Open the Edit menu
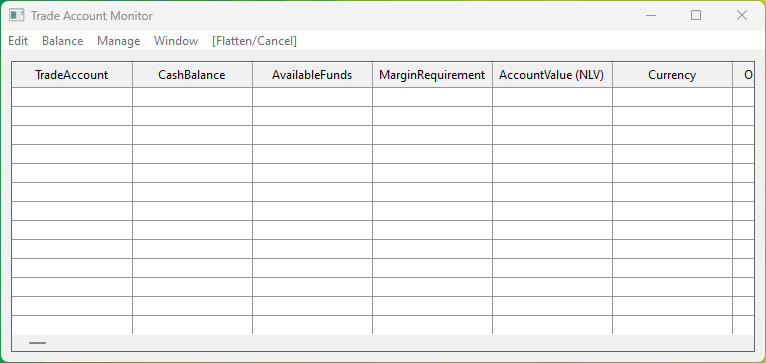The image size is (766, 363). coord(18,41)
